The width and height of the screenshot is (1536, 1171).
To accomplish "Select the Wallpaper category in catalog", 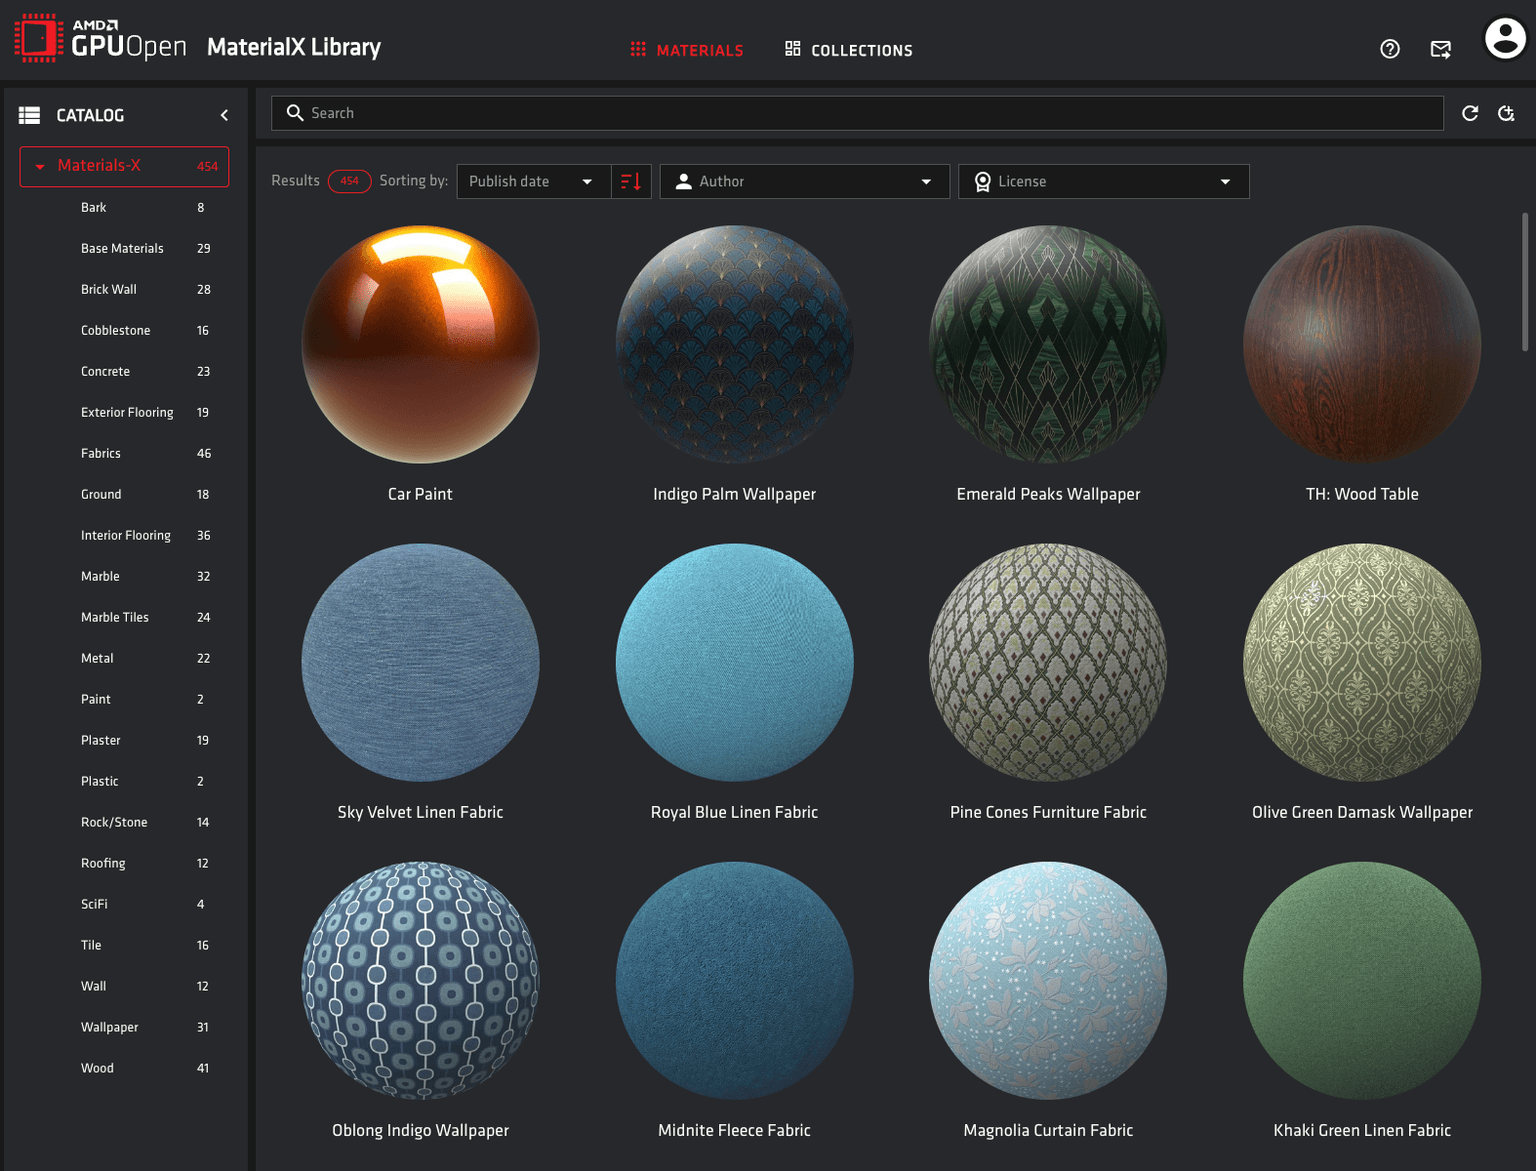I will (x=110, y=1027).
